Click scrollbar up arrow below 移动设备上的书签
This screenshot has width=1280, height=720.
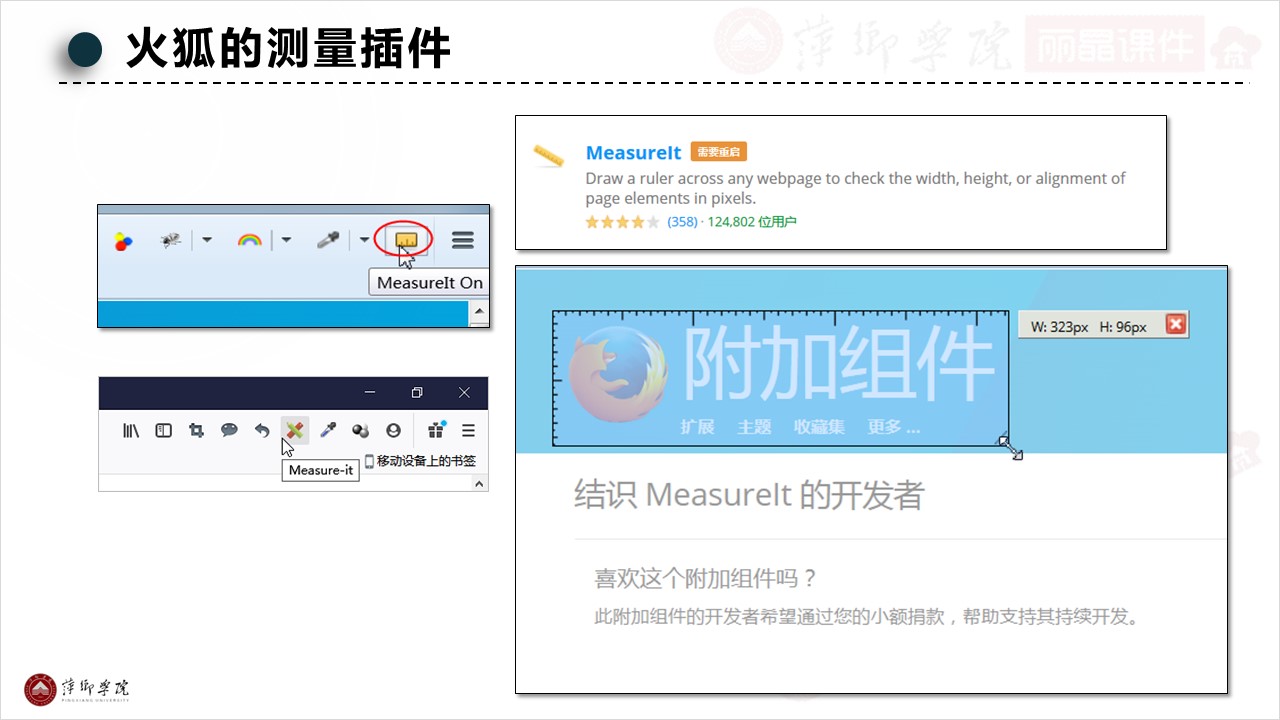(x=480, y=484)
